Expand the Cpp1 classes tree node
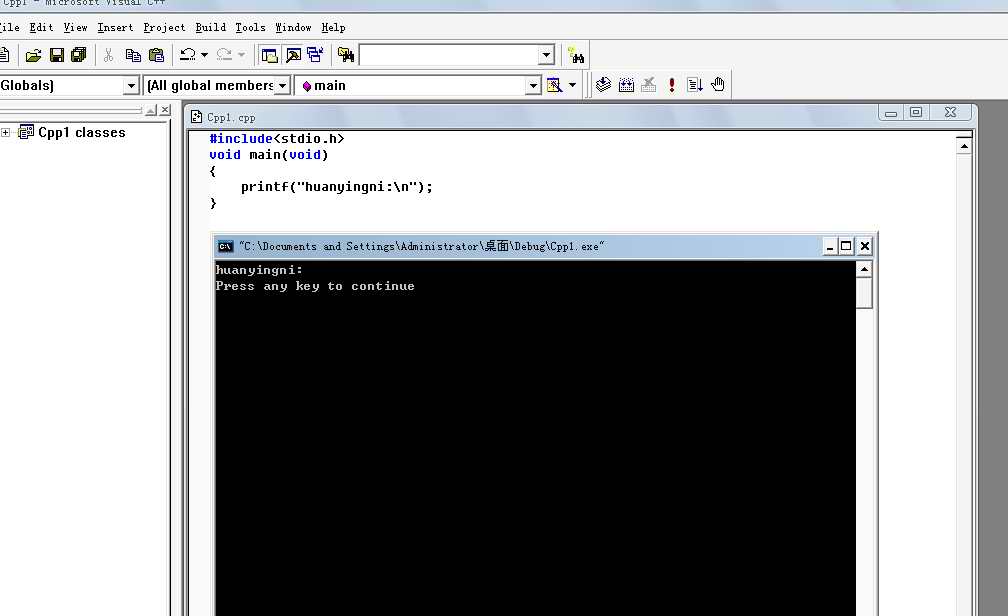 coord(6,132)
